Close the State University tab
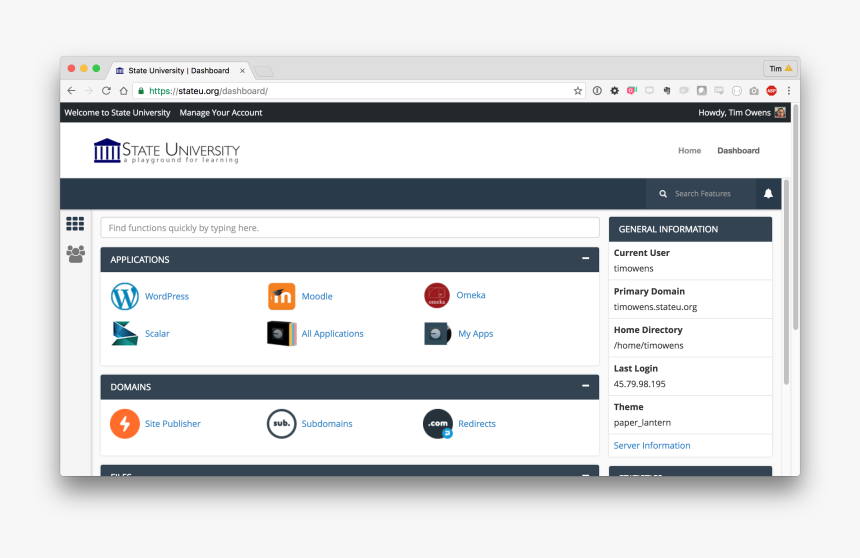Screen dimensions: 860x558 tap(242, 71)
